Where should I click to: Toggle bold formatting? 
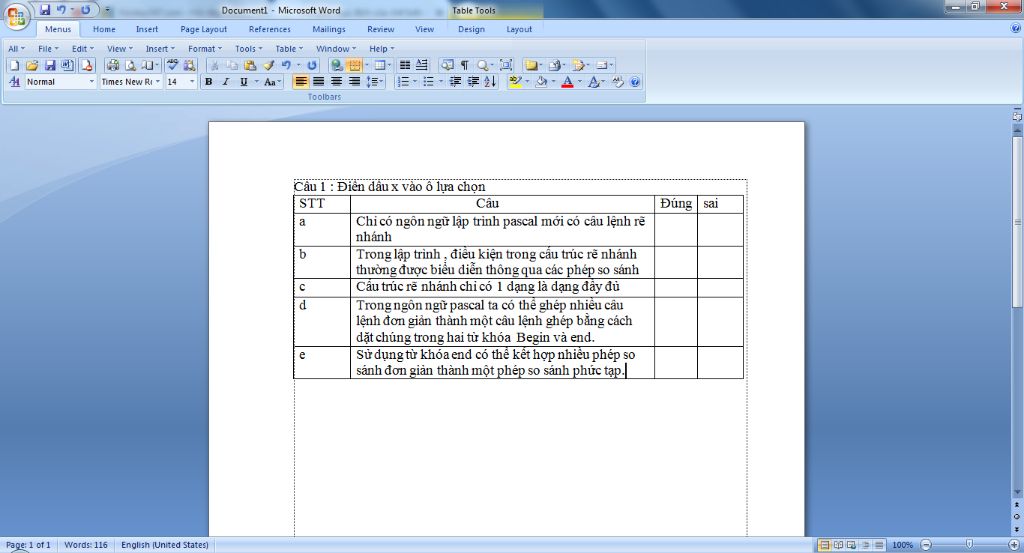point(208,82)
